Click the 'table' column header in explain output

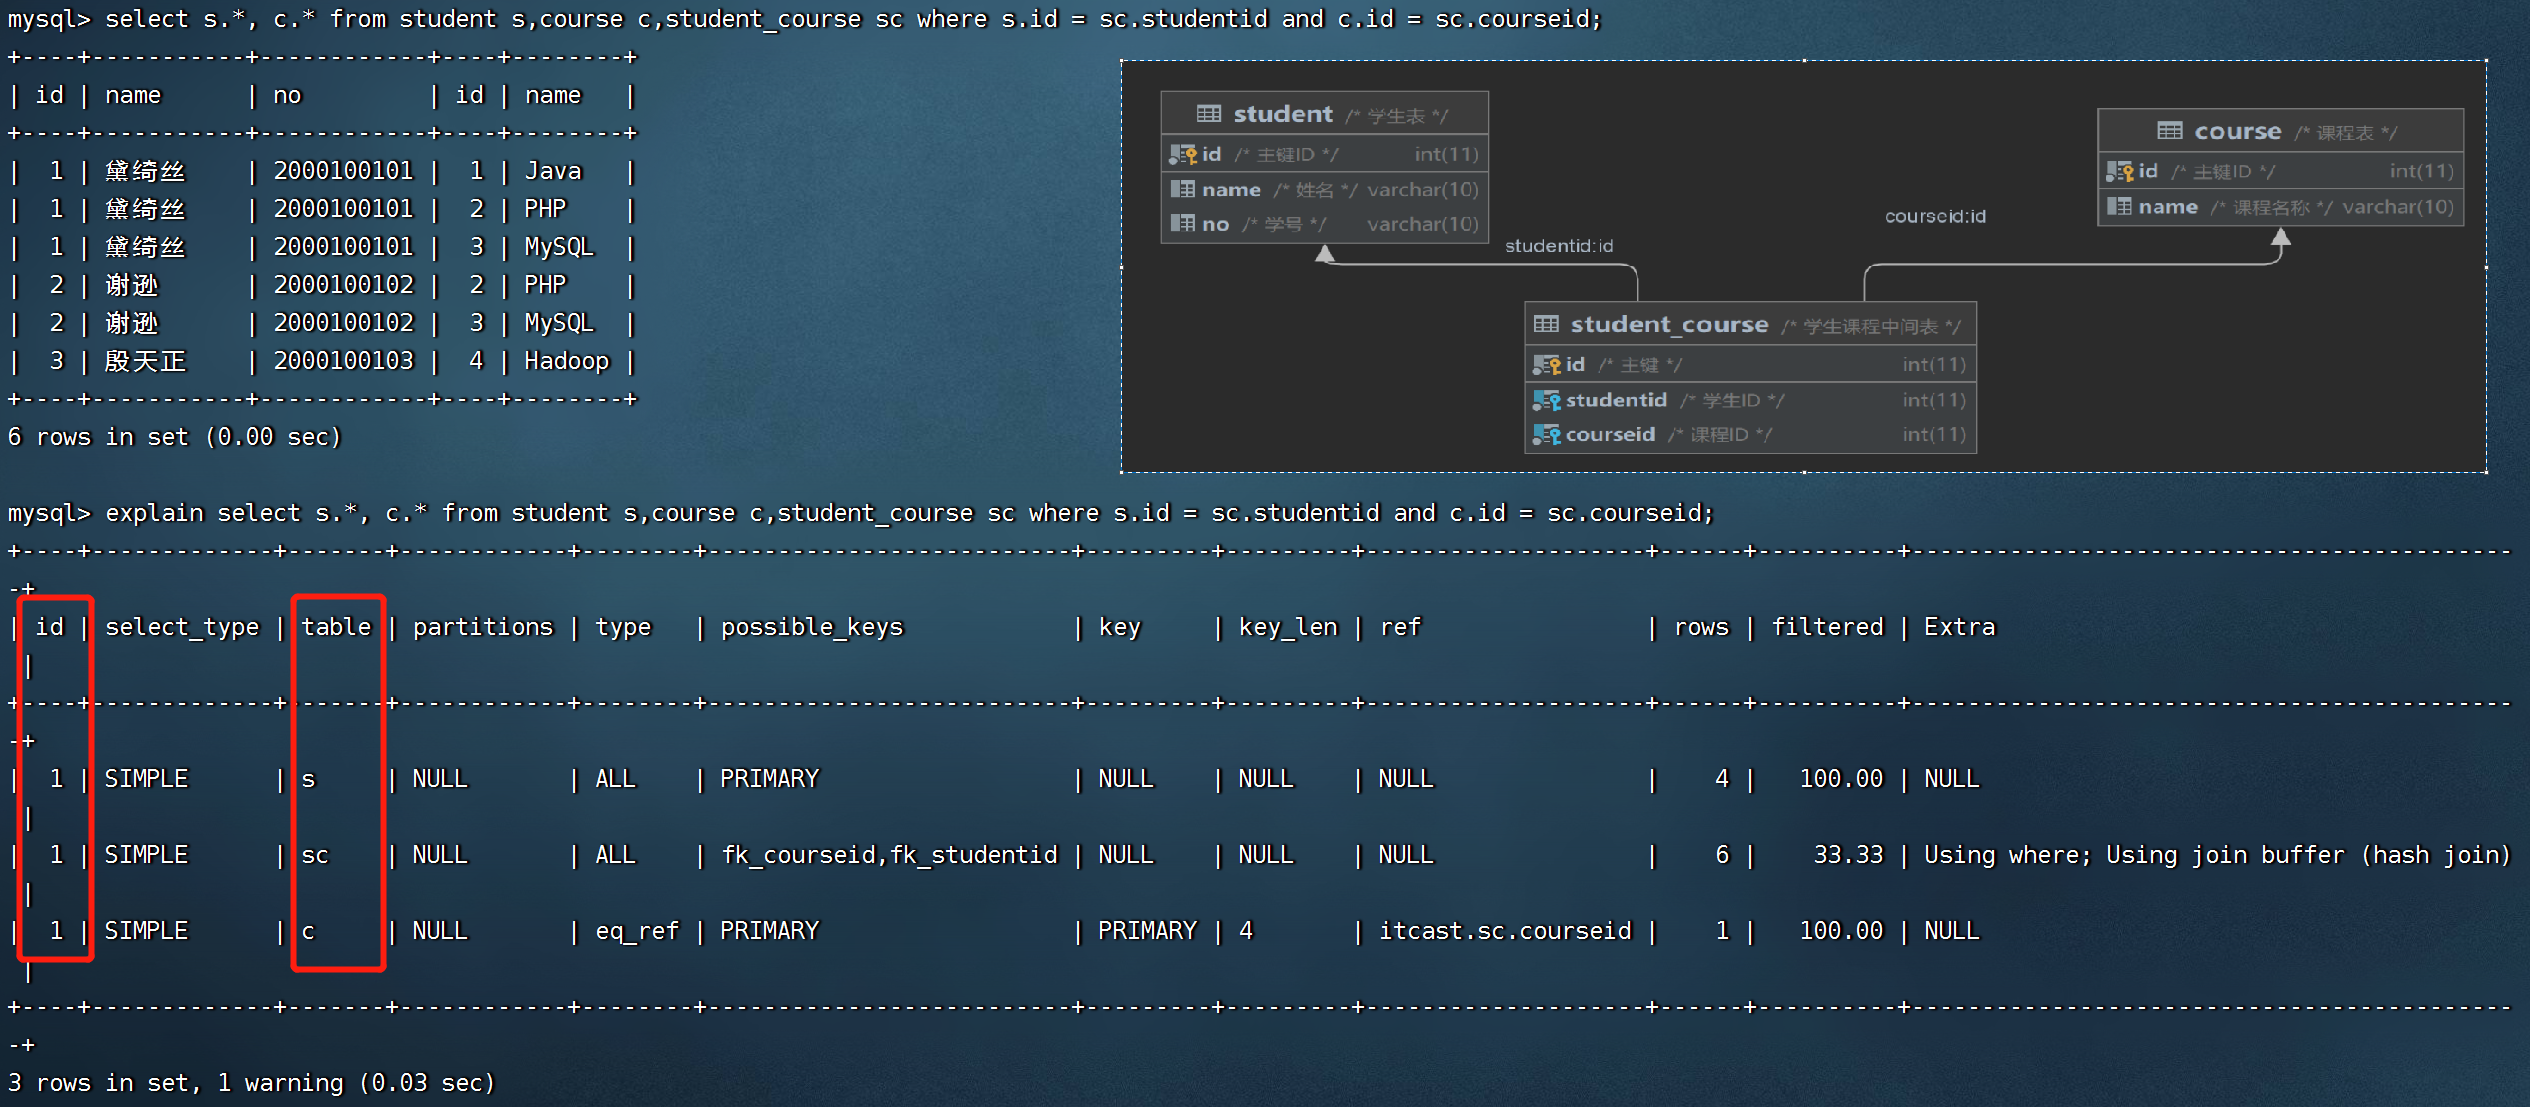coord(336,627)
